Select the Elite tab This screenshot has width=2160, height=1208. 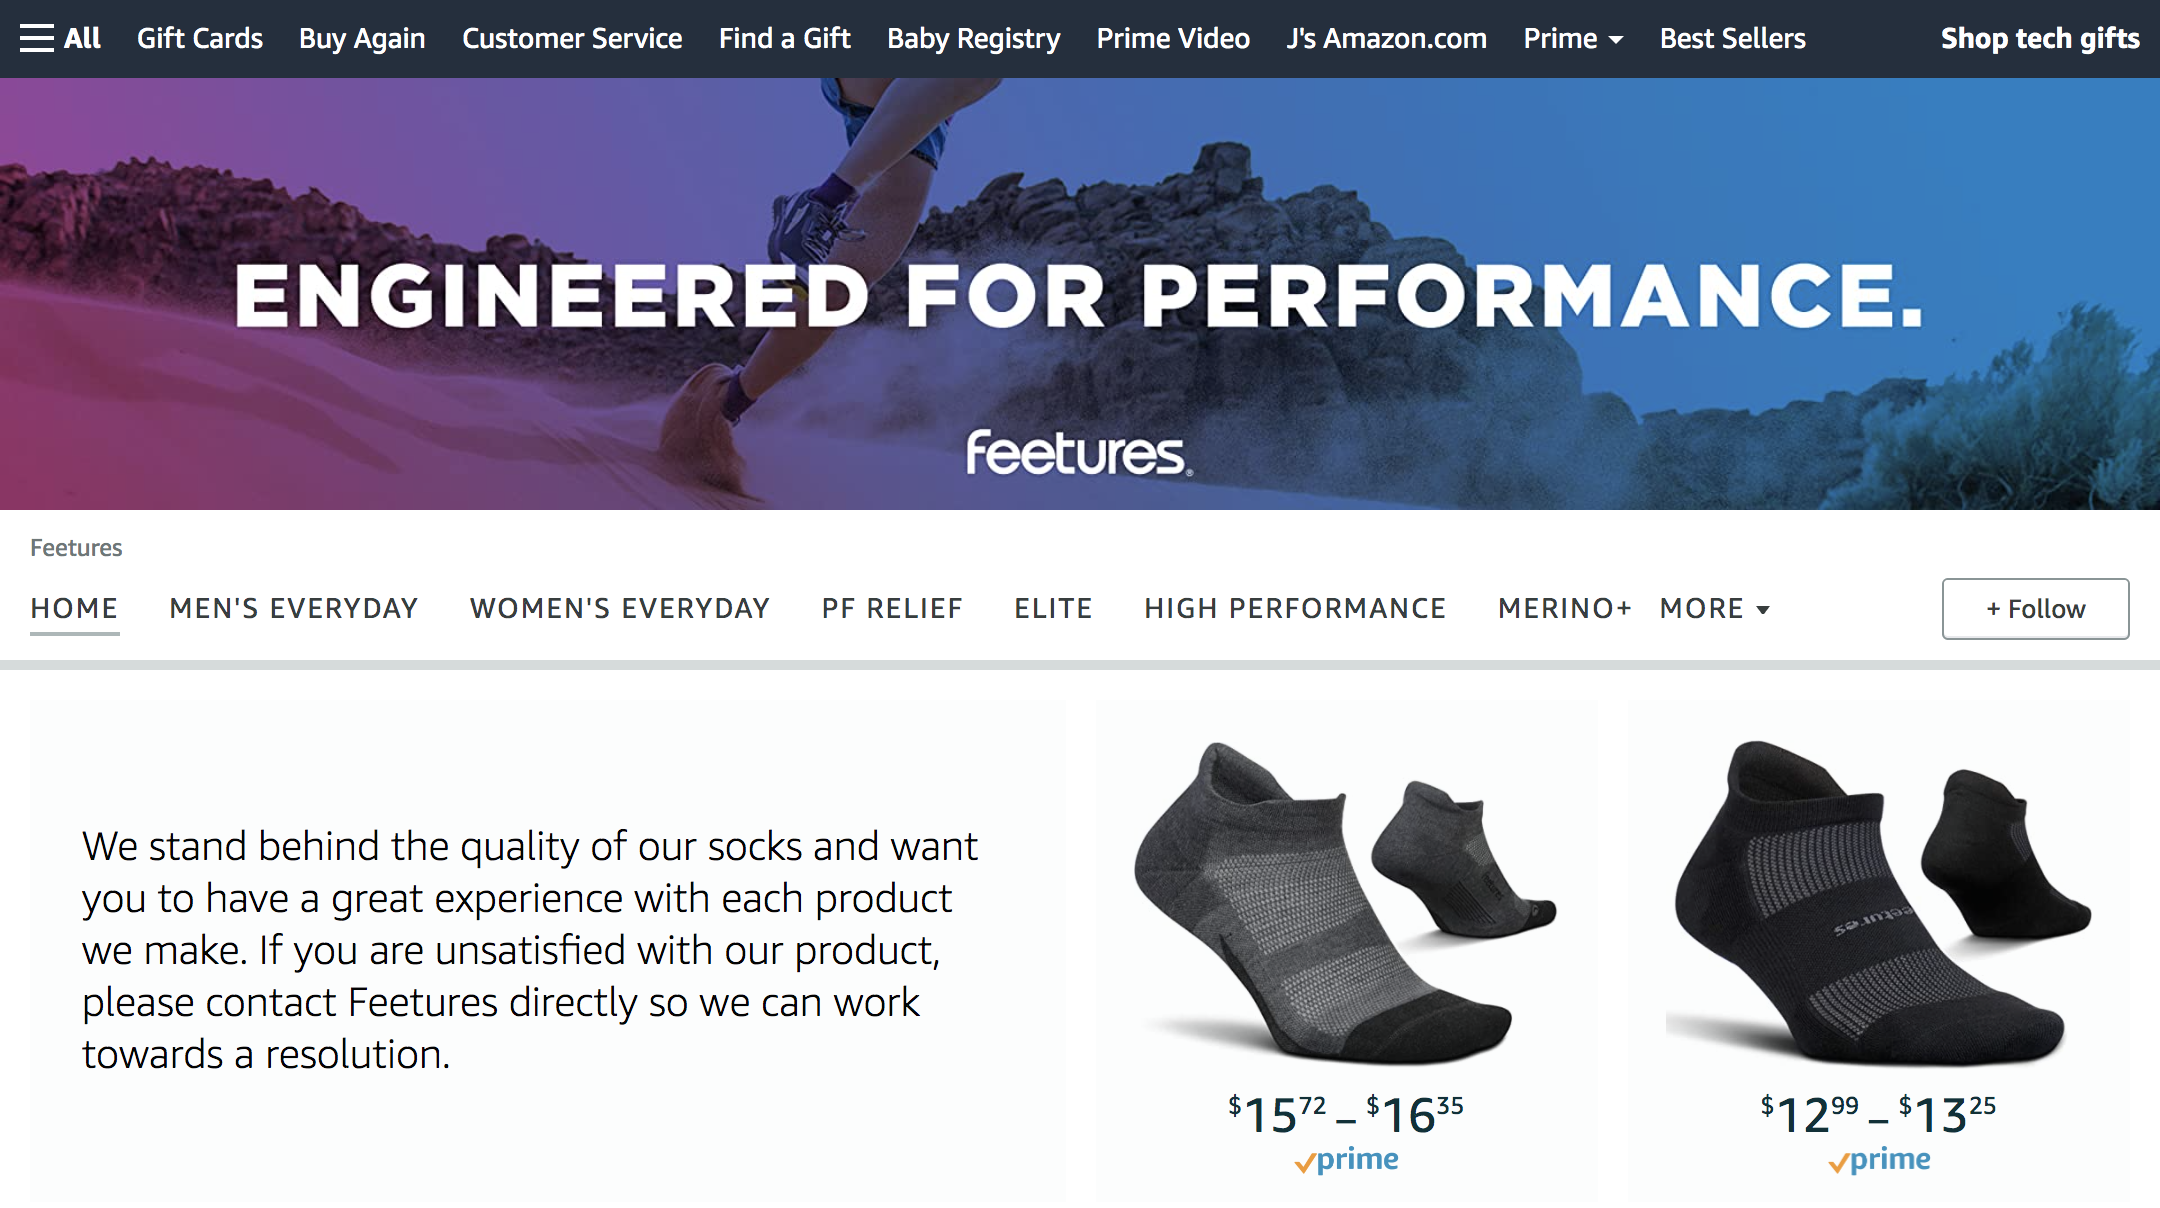pos(1053,608)
